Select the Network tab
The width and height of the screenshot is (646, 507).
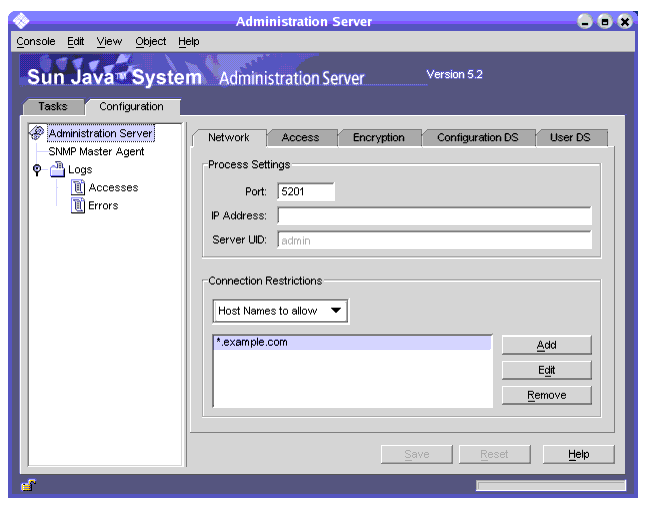[x=229, y=138]
